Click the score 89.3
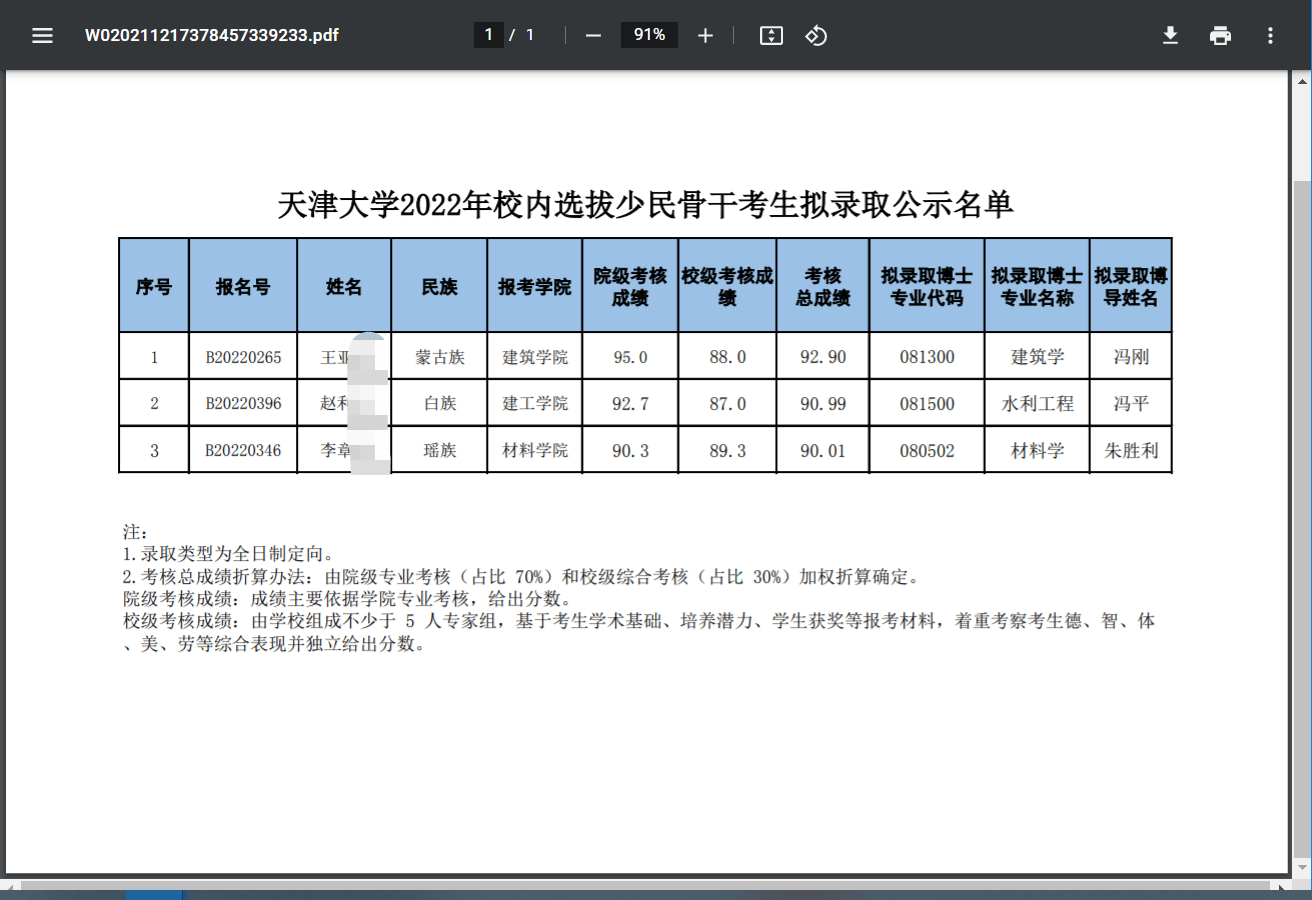Viewport: 1312px width, 900px height. coord(728,451)
